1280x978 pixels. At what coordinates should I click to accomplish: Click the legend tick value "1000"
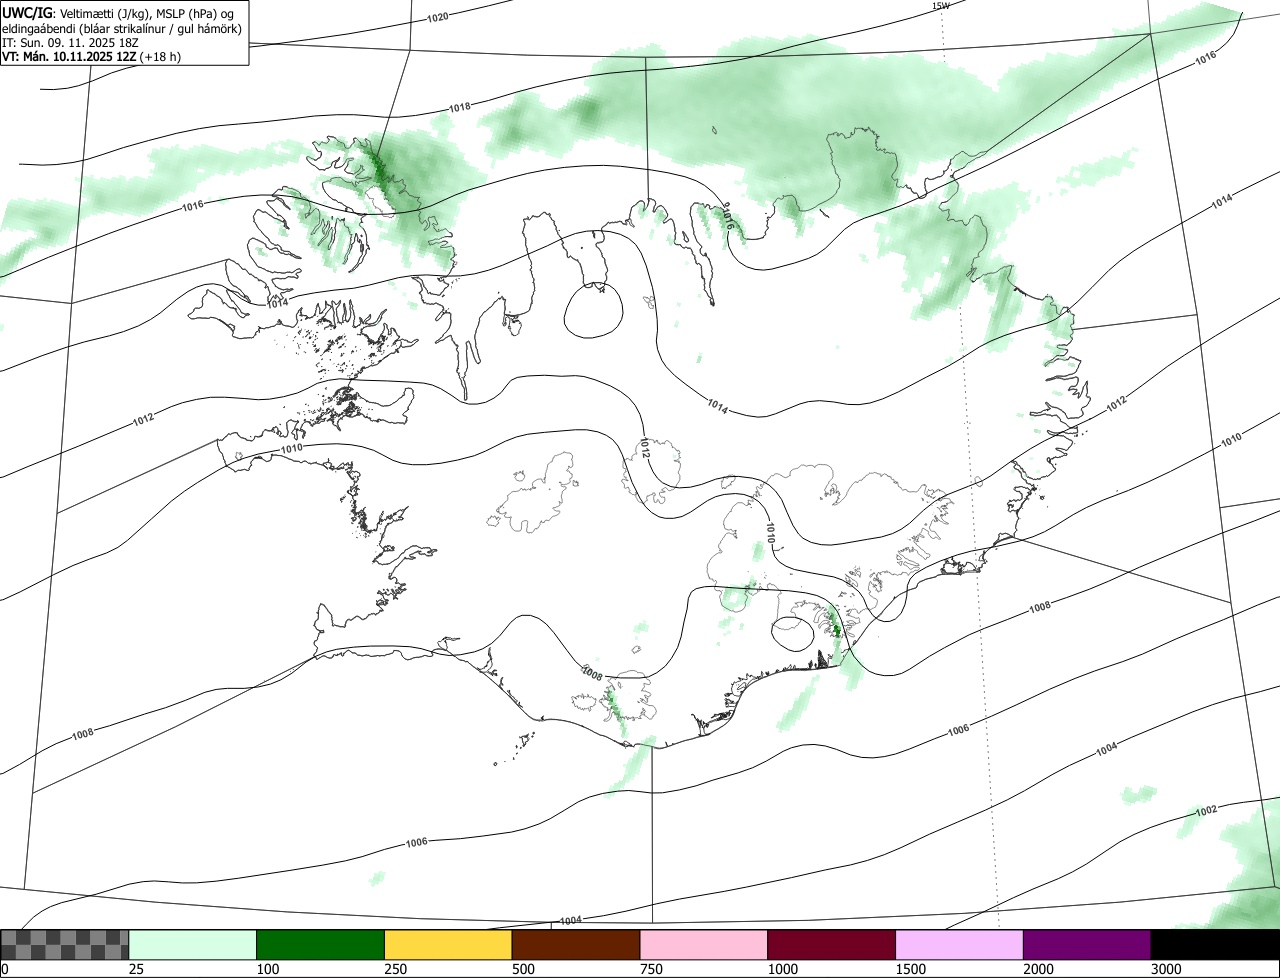coord(781,970)
